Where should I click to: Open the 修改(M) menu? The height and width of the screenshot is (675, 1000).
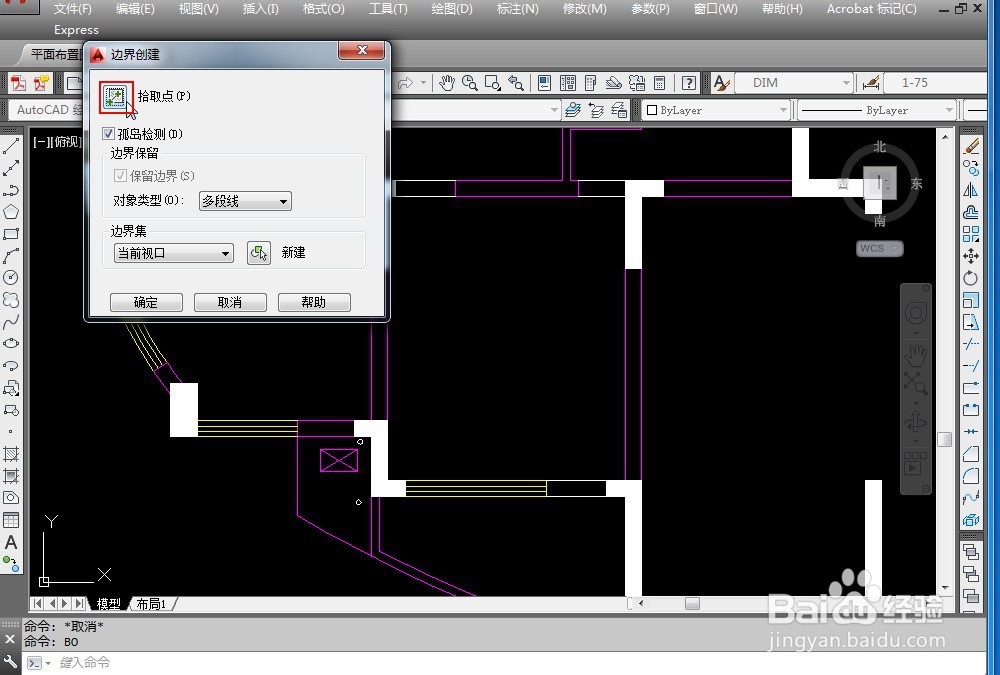(x=585, y=9)
